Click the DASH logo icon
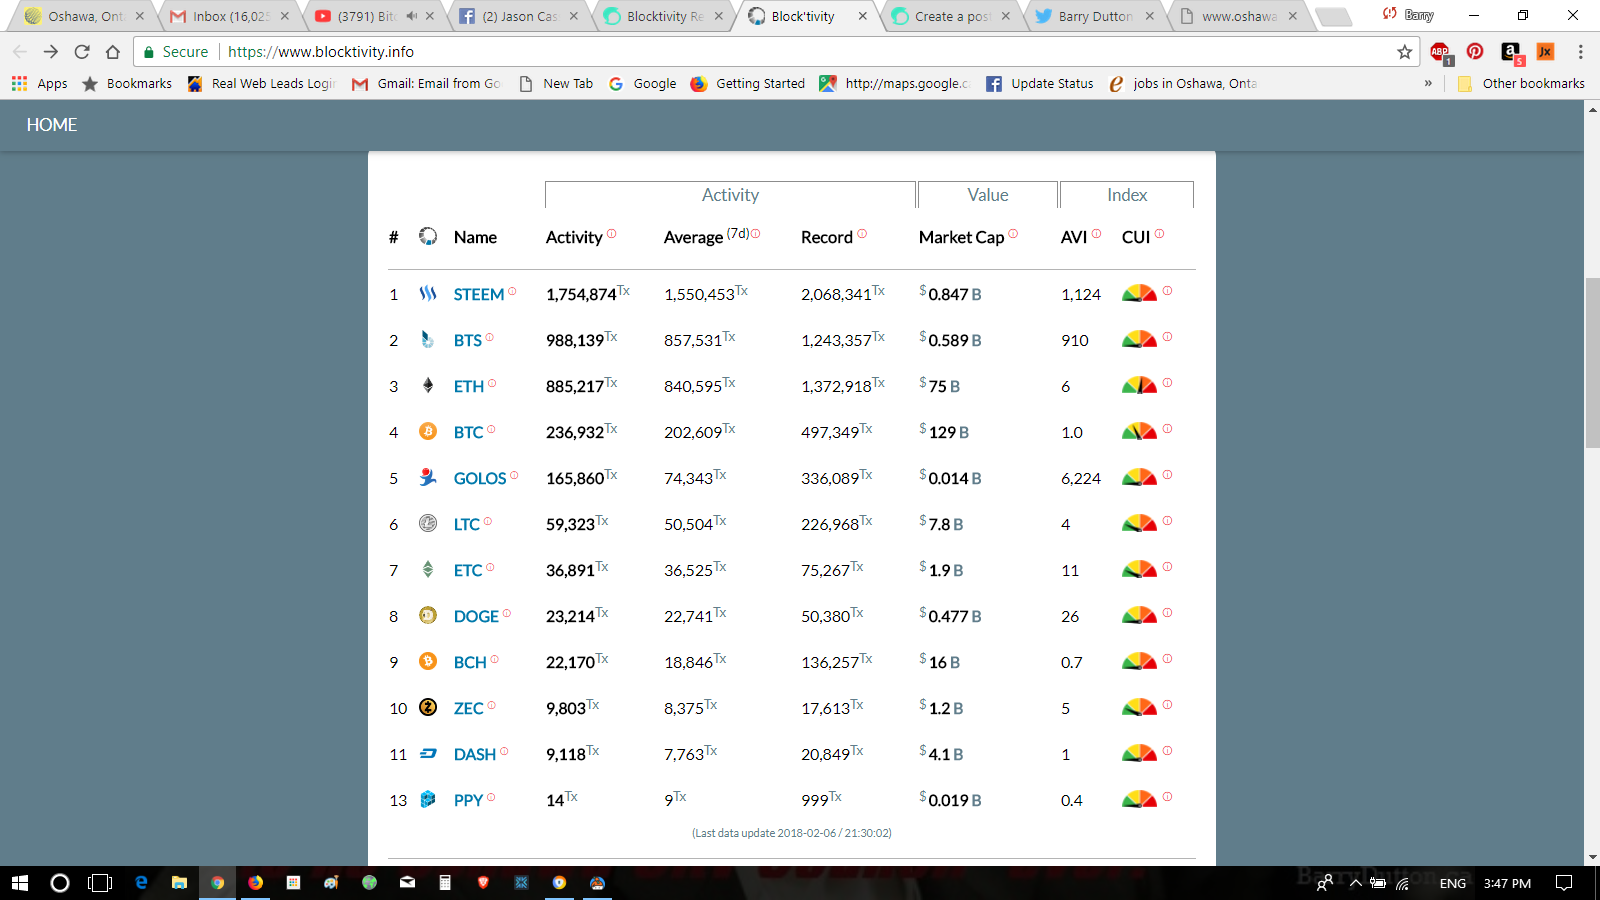 tap(428, 753)
